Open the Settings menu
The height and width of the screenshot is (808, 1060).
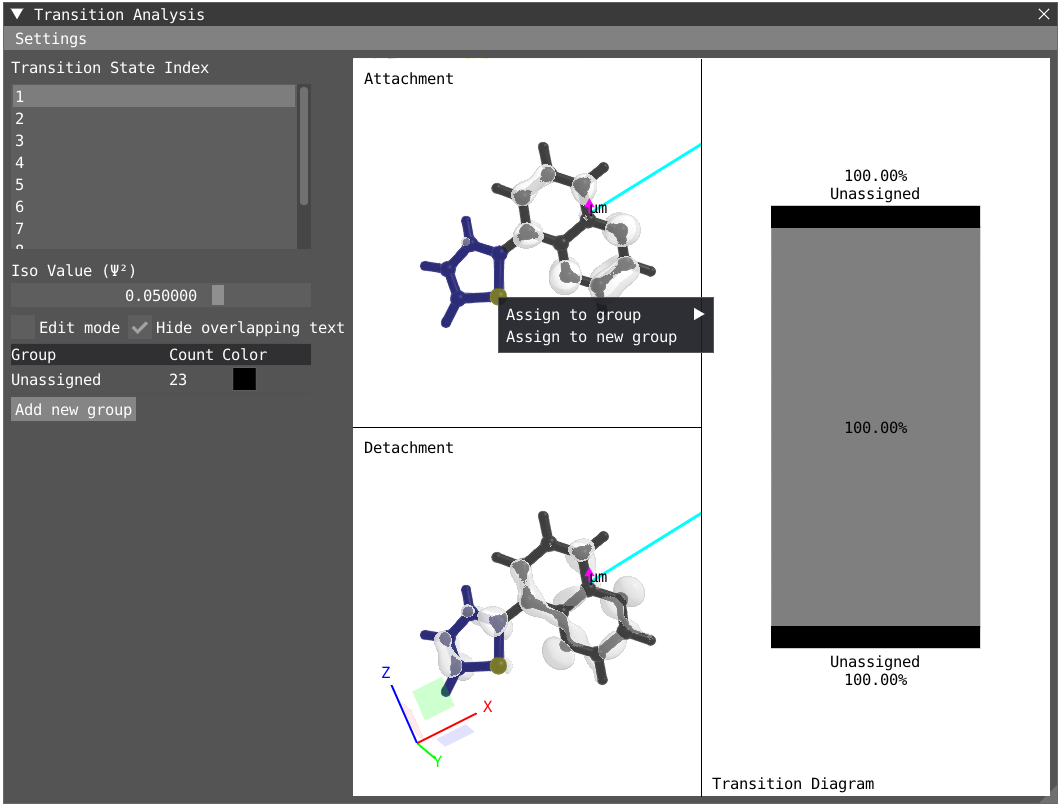point(51,39)
